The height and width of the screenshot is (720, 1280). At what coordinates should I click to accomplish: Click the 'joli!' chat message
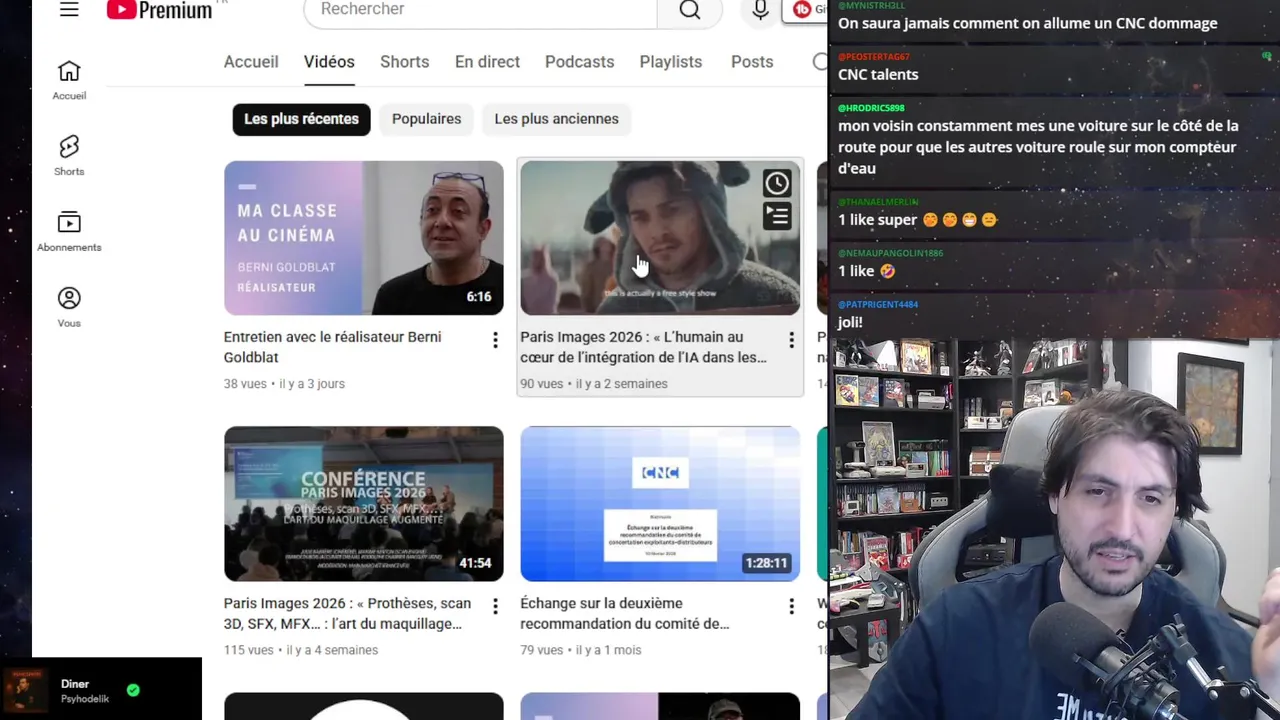tap(850, 322)
